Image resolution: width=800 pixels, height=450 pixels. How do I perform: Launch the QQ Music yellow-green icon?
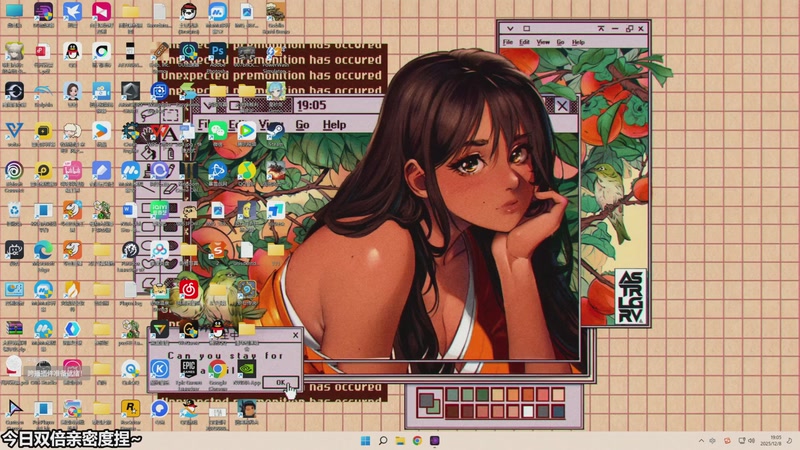point(246,170)
